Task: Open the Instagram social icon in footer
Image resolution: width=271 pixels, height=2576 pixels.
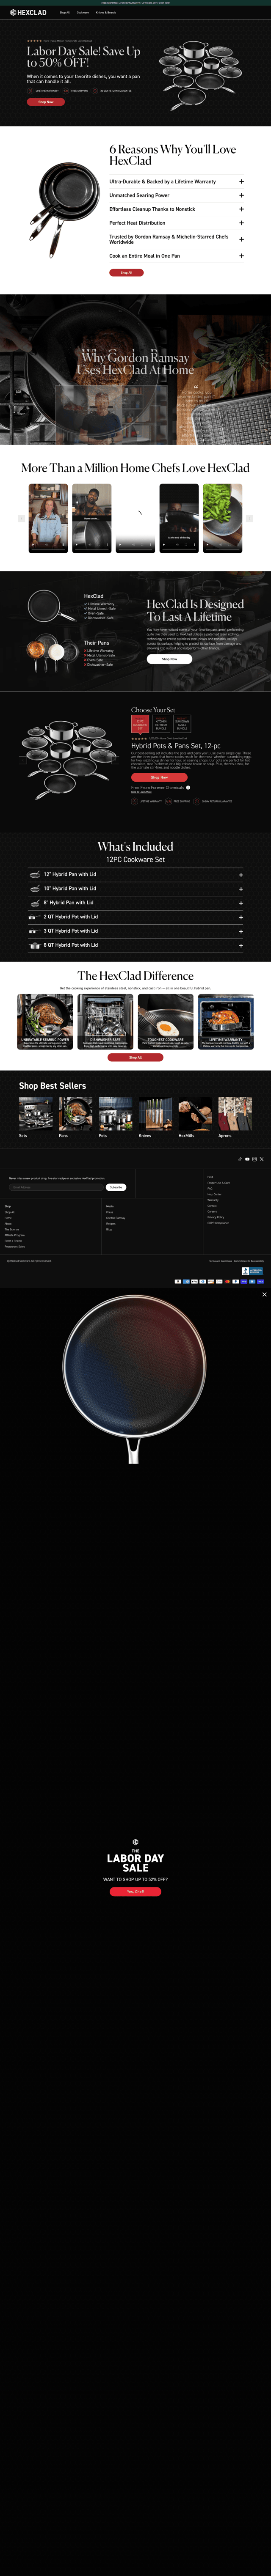Action: pyautogui.click(x=254, y=1159)
